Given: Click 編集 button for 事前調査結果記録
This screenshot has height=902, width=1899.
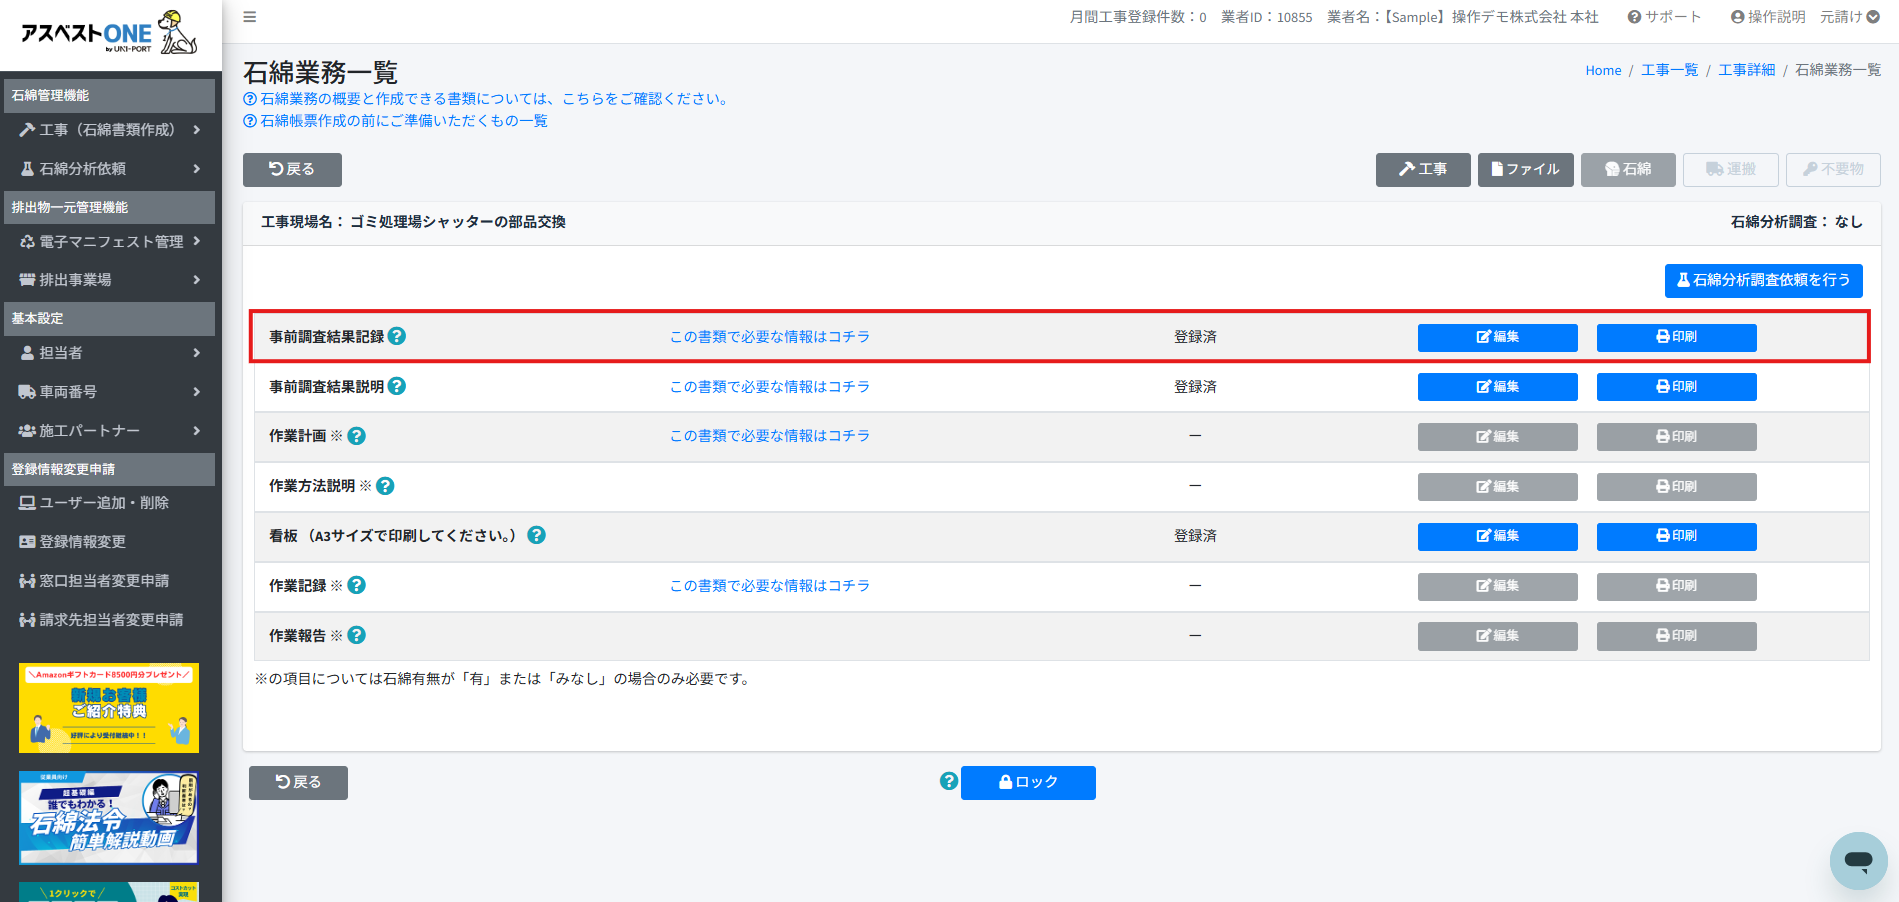Looking at the screenshot, I should coord(1497,337).
